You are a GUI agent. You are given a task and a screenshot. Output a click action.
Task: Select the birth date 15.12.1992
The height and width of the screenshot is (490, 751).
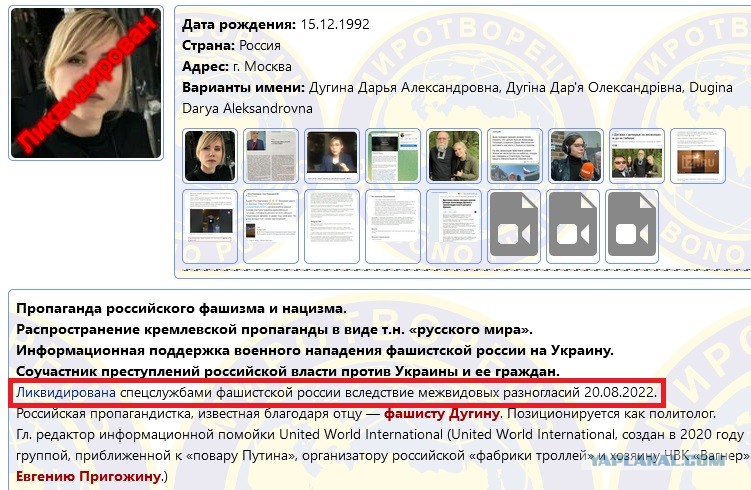click(x=335, y=24)
